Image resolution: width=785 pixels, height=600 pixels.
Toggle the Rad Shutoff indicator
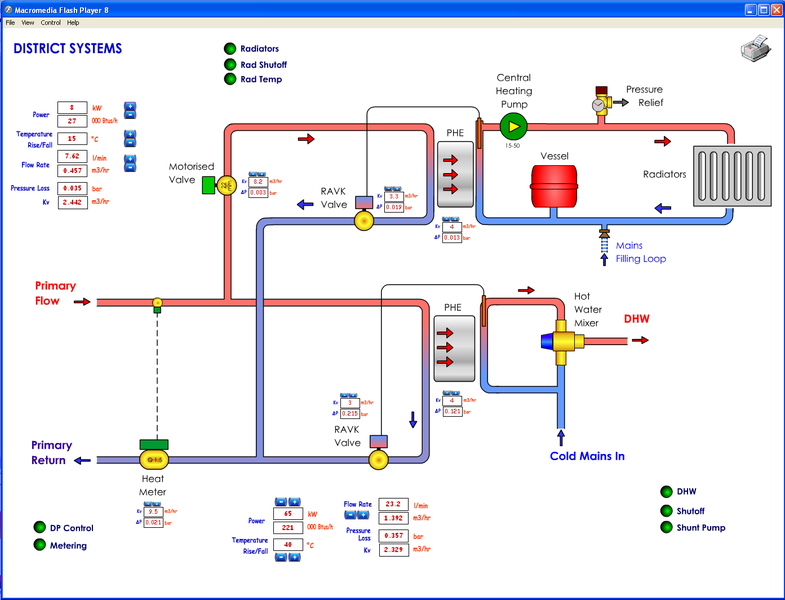230,65
